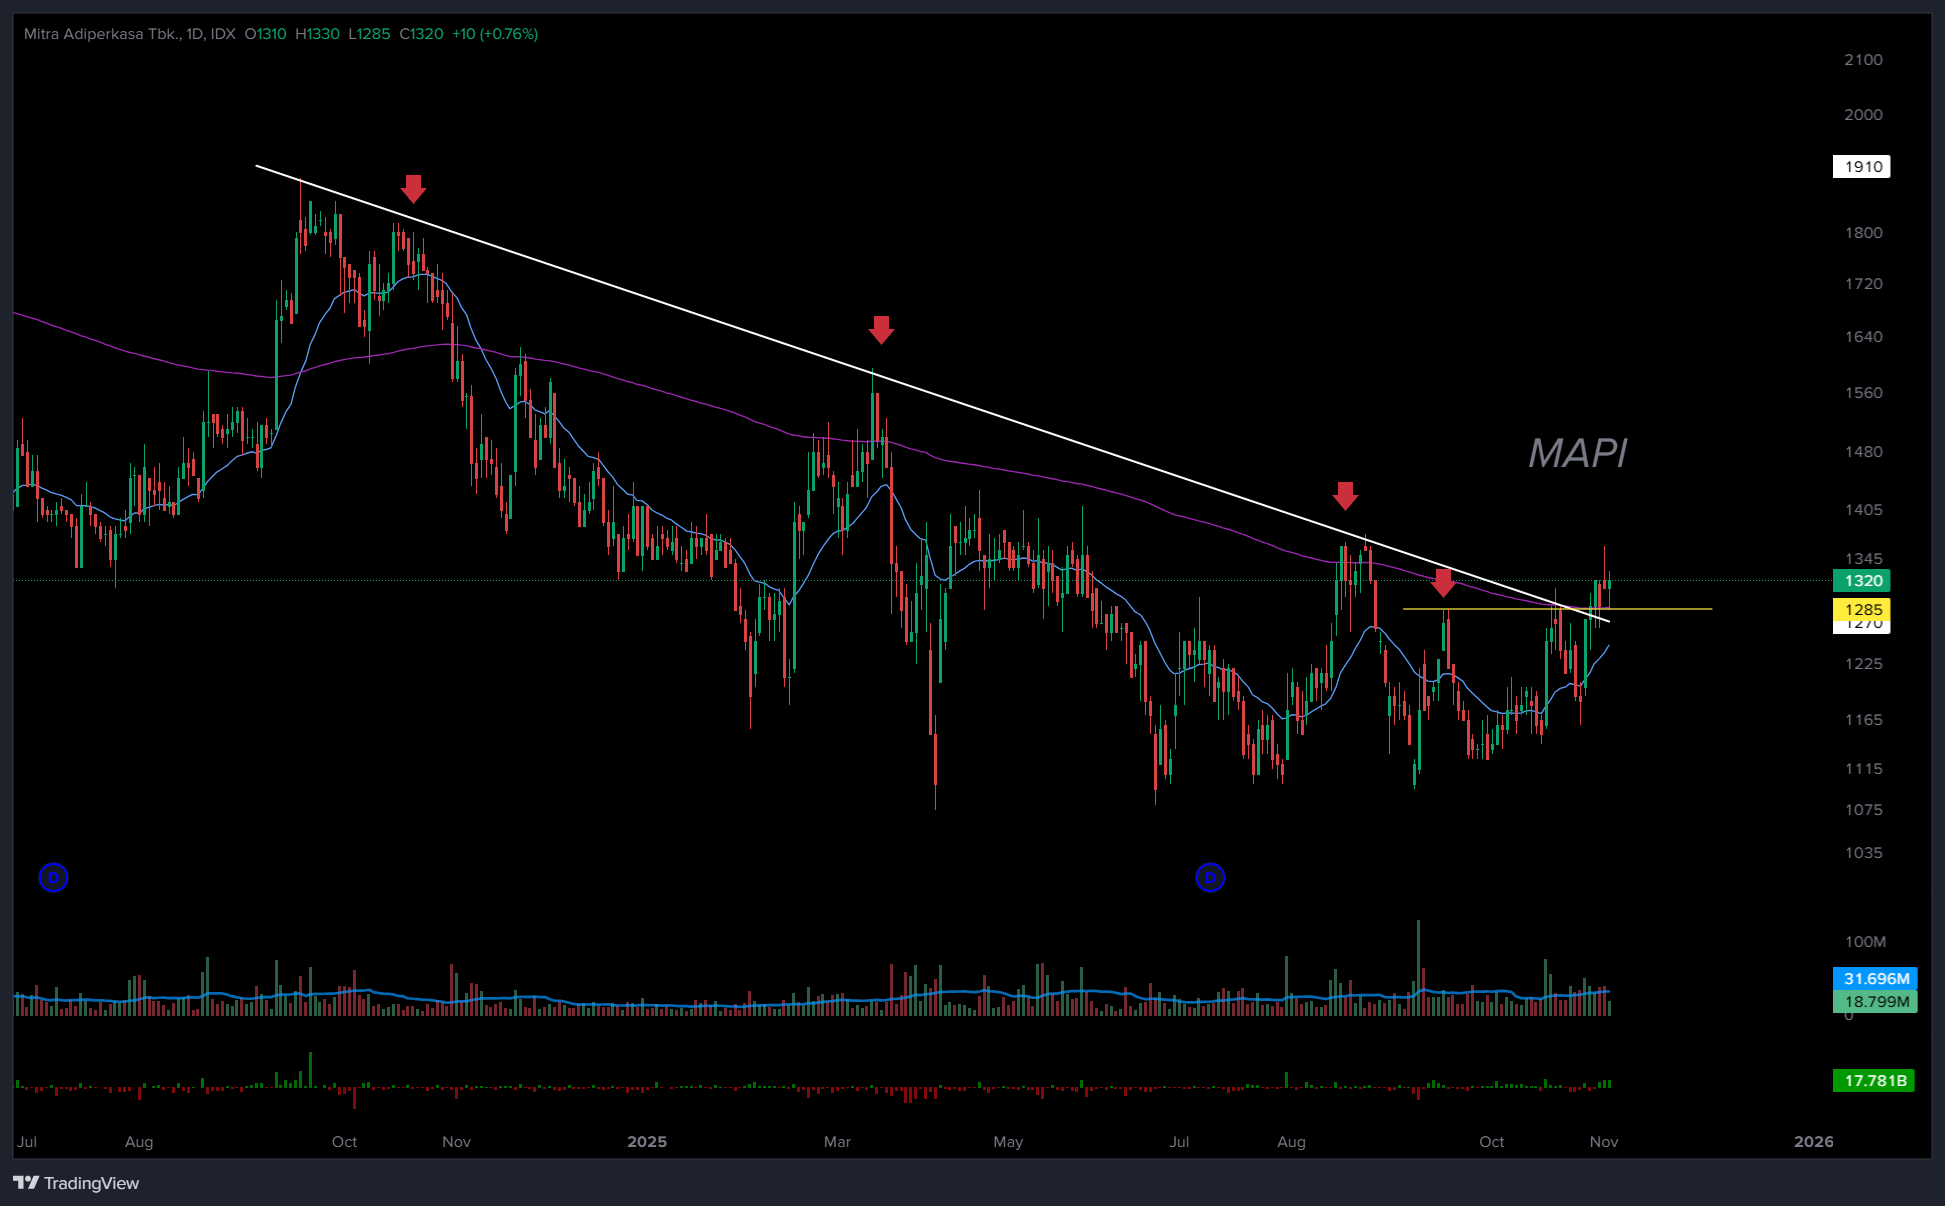This screenshot has width=1945, height=1206.
Task: Click the TradingView logo
Action: (76, 1183)
